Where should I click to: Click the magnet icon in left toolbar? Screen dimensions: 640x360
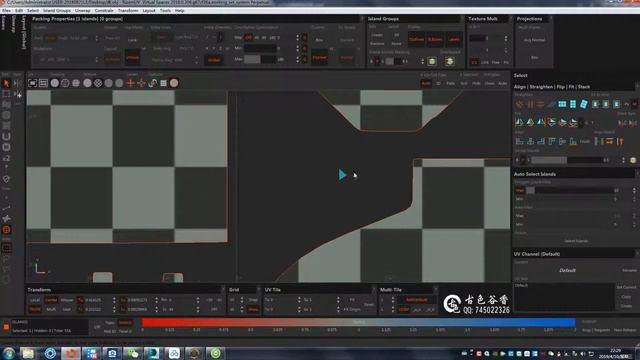pyautogui.click(x=6, y=136)
